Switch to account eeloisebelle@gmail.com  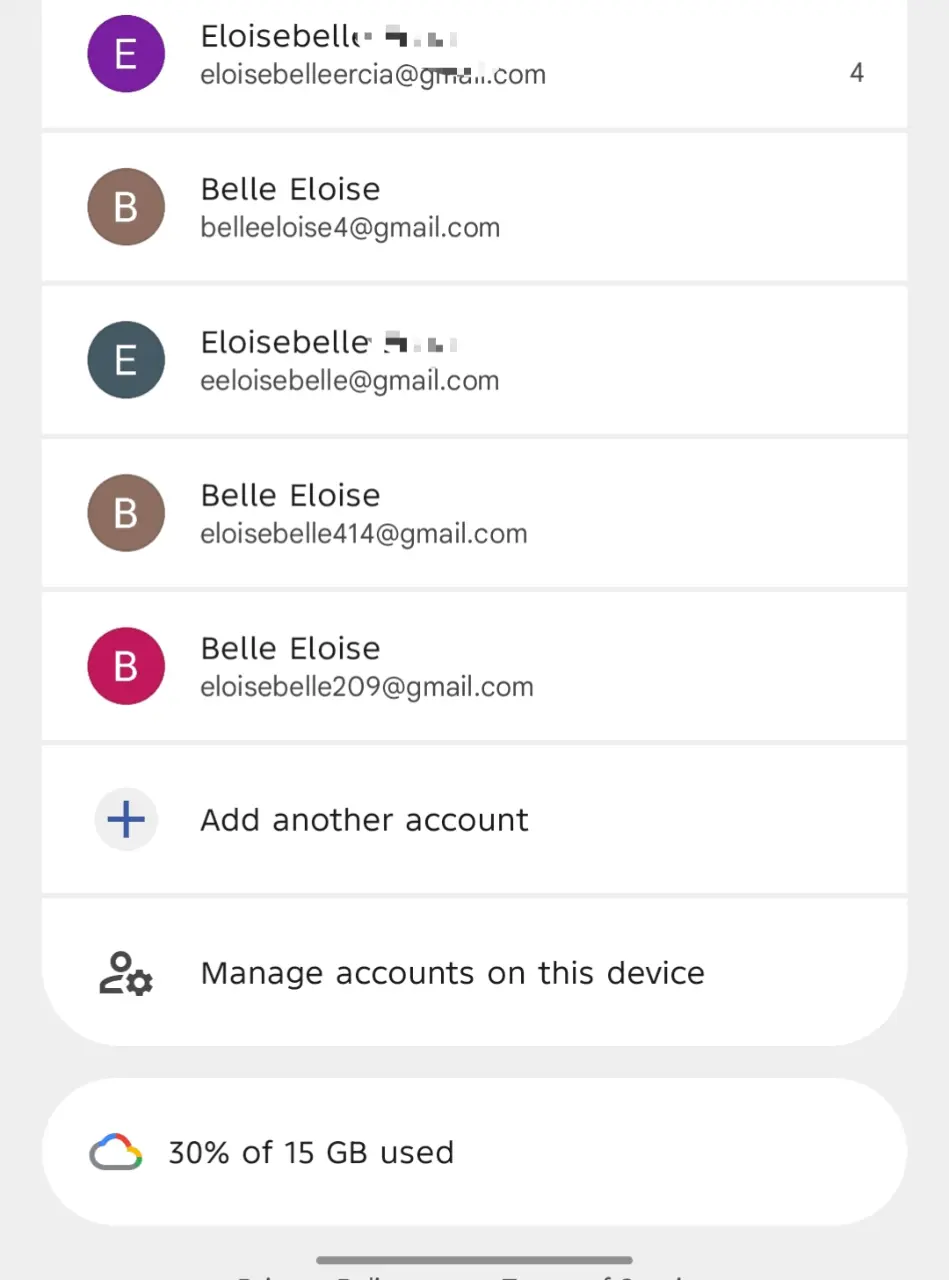(474, 360)
